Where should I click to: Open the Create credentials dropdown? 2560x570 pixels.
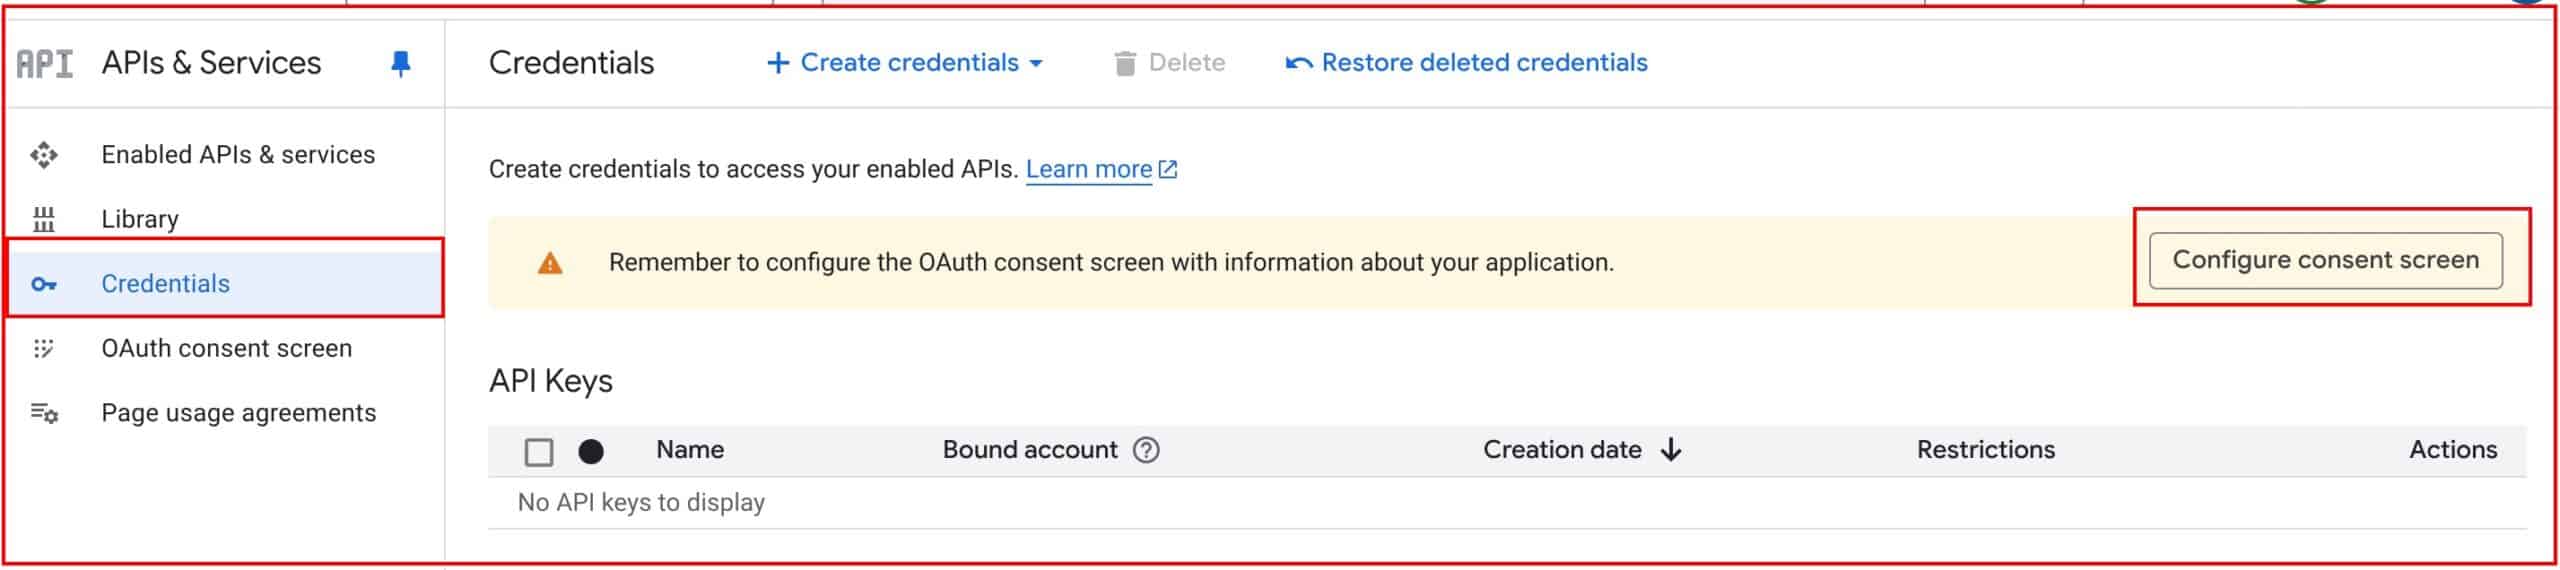905,63
